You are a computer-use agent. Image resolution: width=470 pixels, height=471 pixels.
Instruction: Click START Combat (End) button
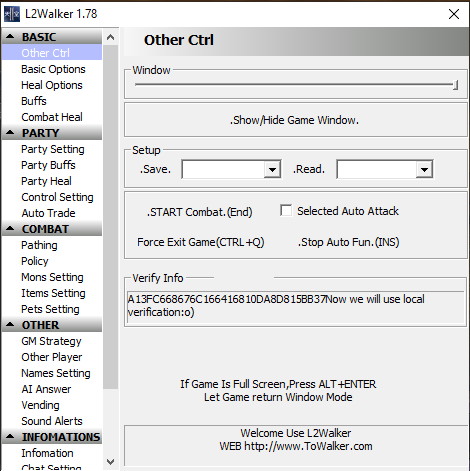199,212
